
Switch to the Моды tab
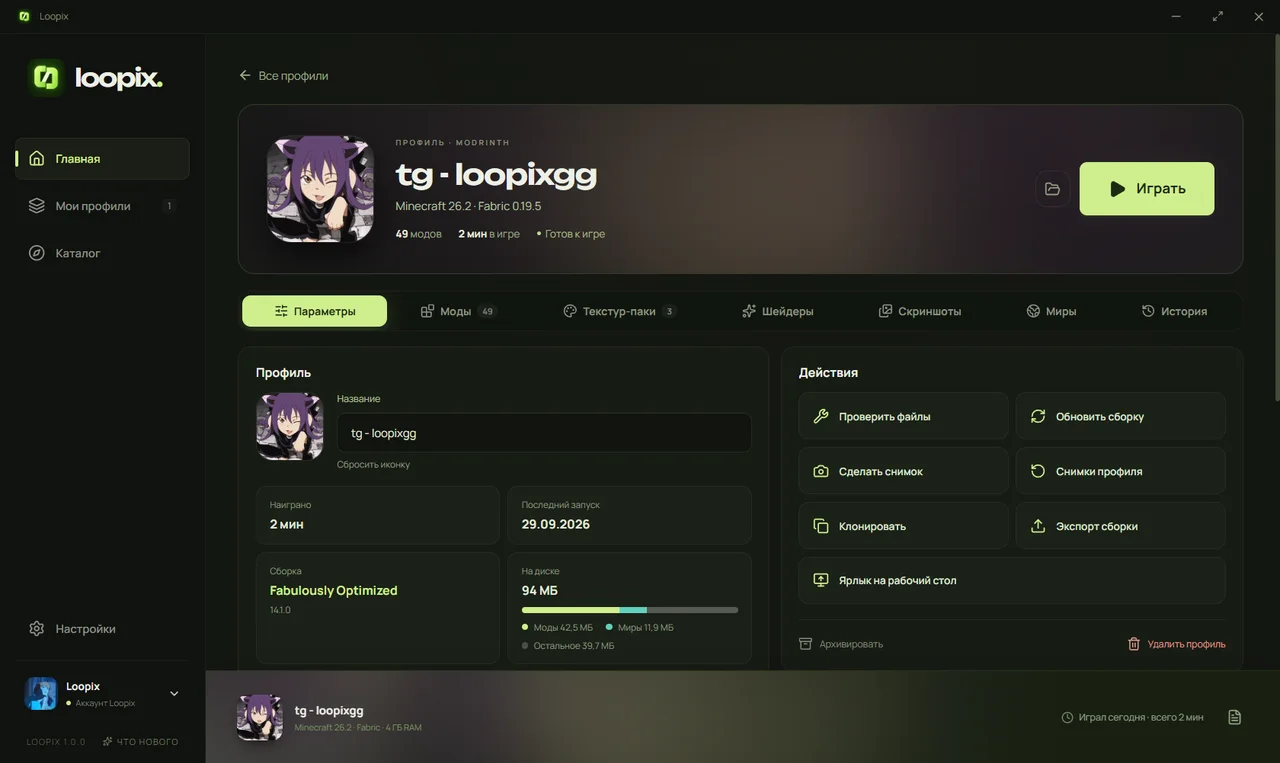pyautogui.click(x=458, y=311)
